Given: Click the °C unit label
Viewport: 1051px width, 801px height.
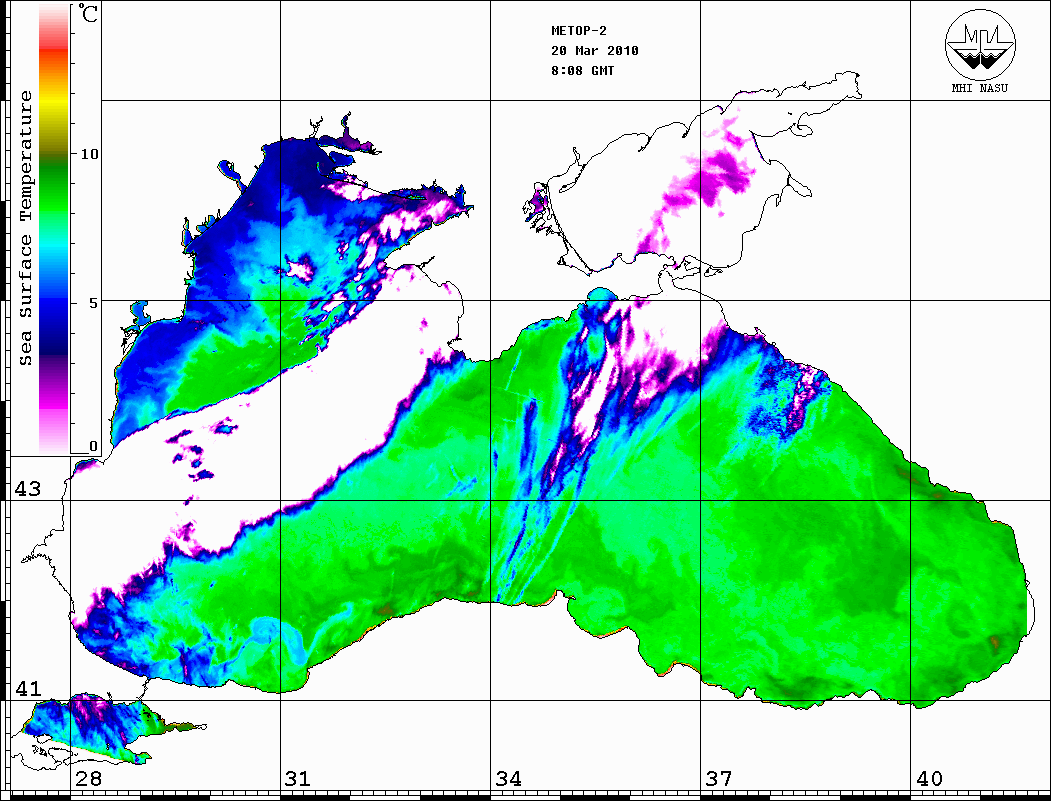Looking at the screenshot, I should click(x=88, y=13).
